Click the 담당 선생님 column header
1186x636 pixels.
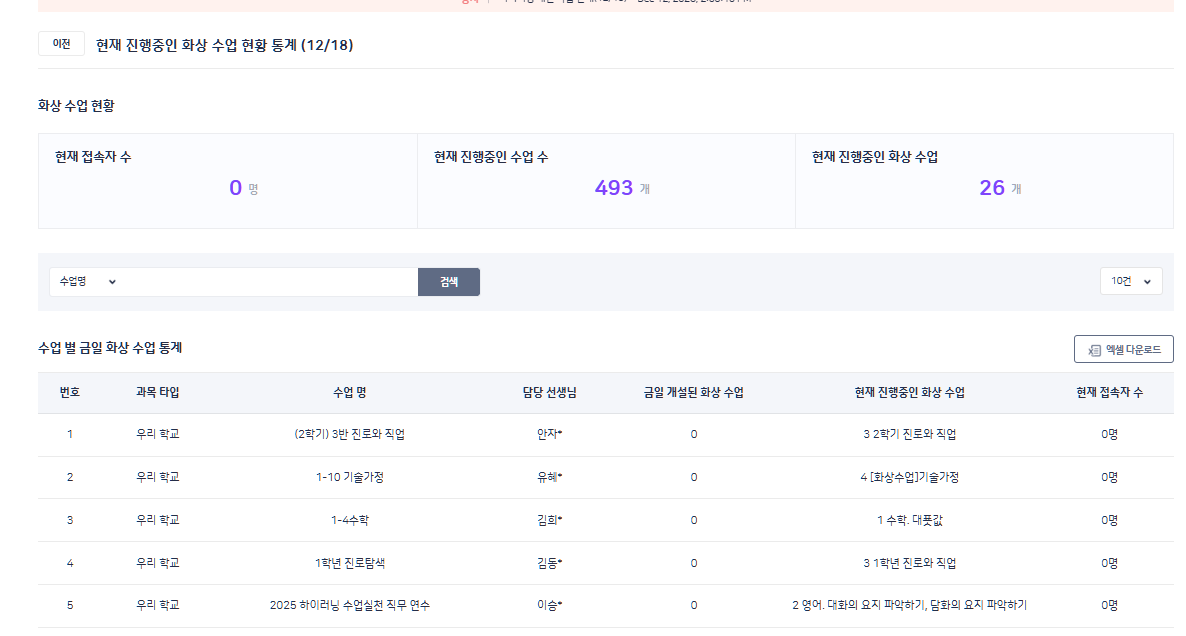(549, 393)
